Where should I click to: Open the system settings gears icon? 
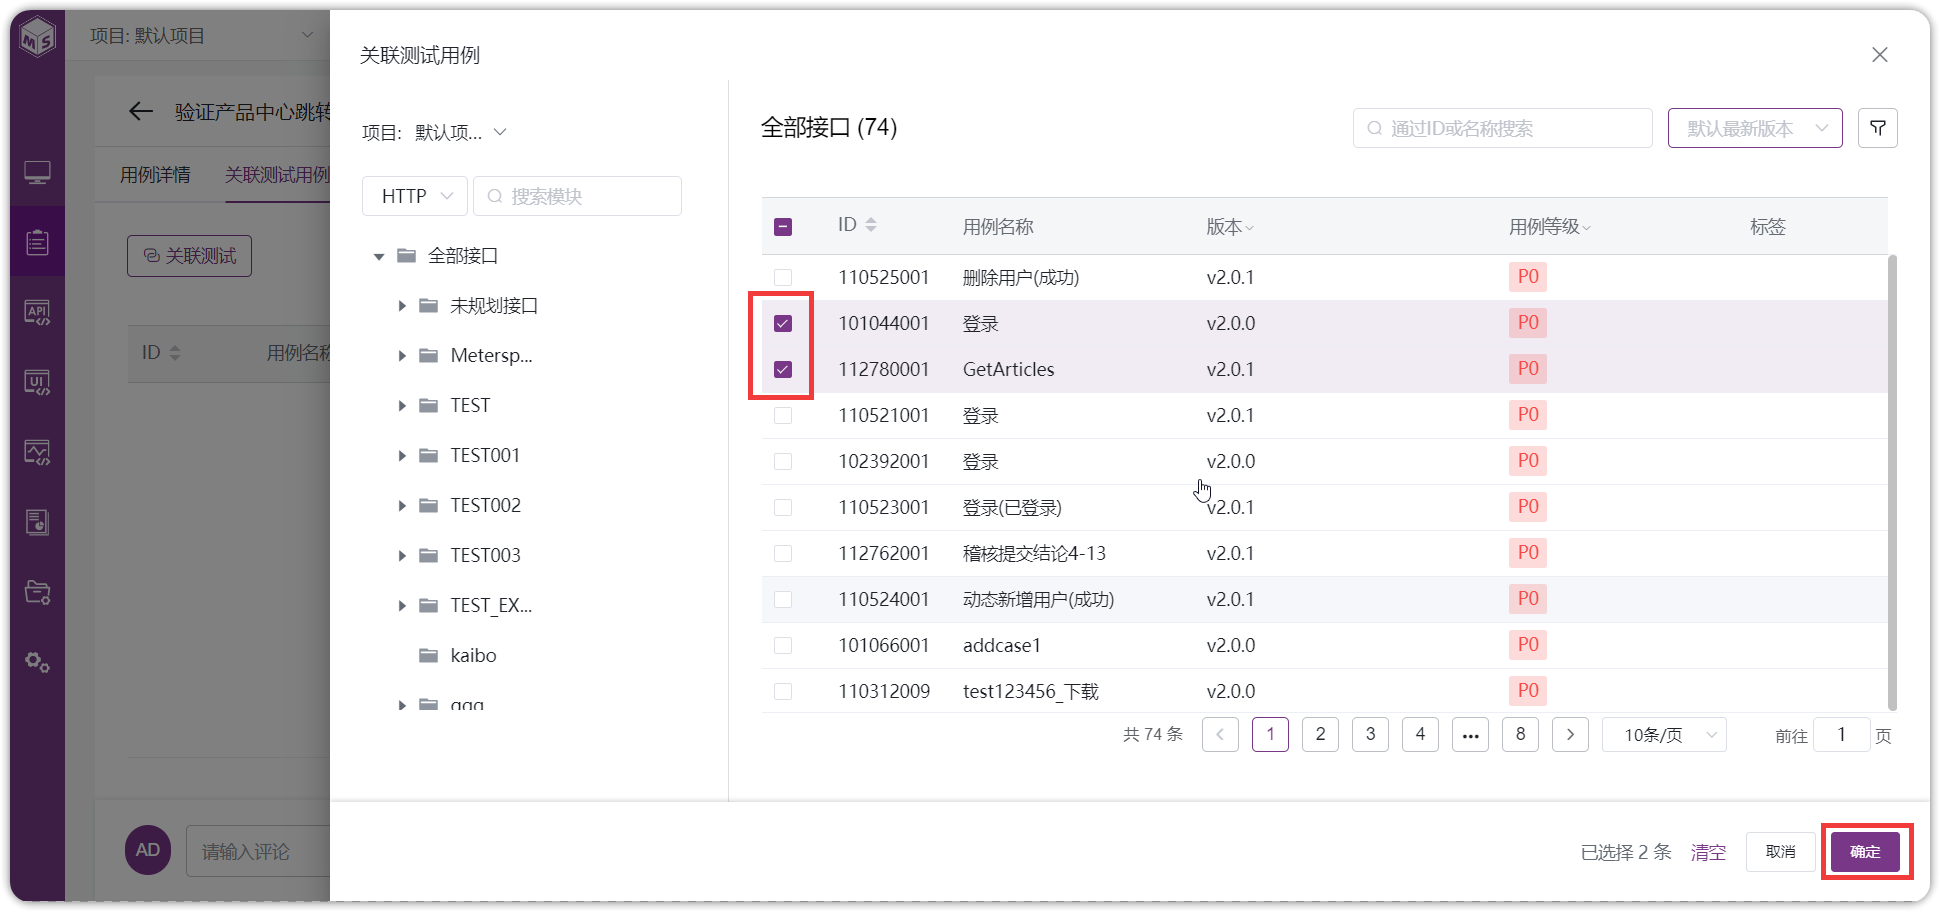coord(37,662)
